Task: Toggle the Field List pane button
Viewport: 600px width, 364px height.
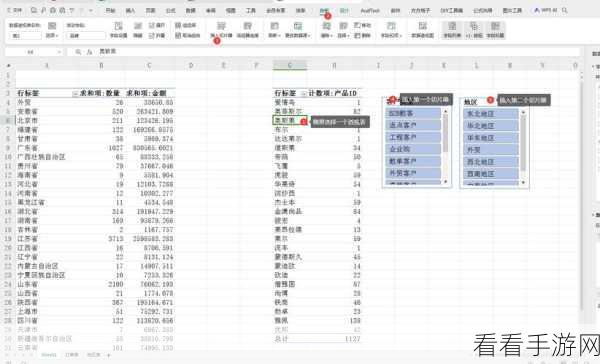Action: point(452,30)
